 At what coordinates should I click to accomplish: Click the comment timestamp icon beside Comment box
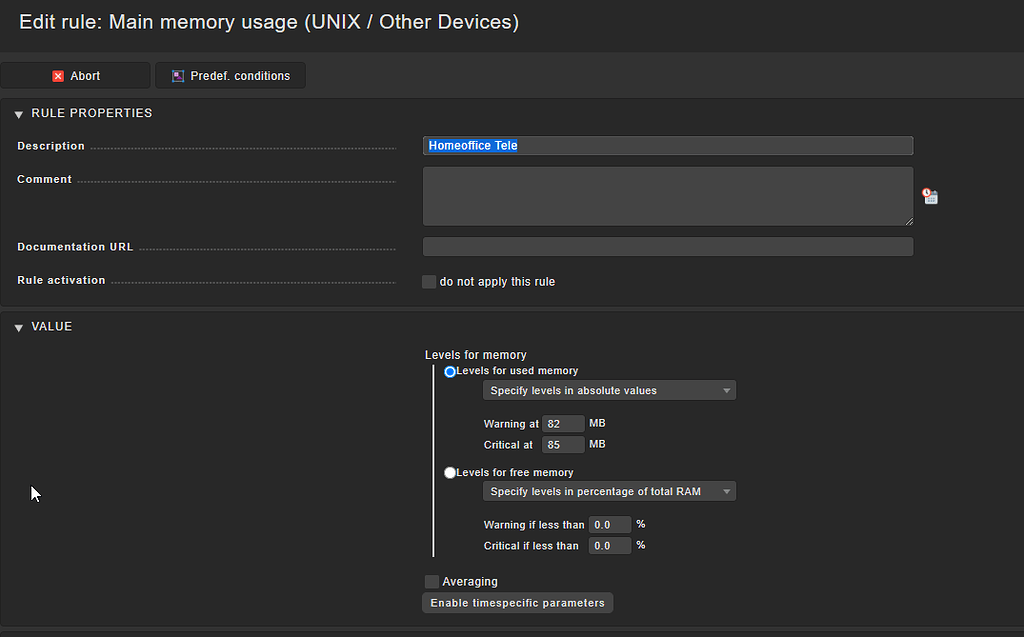929,196
